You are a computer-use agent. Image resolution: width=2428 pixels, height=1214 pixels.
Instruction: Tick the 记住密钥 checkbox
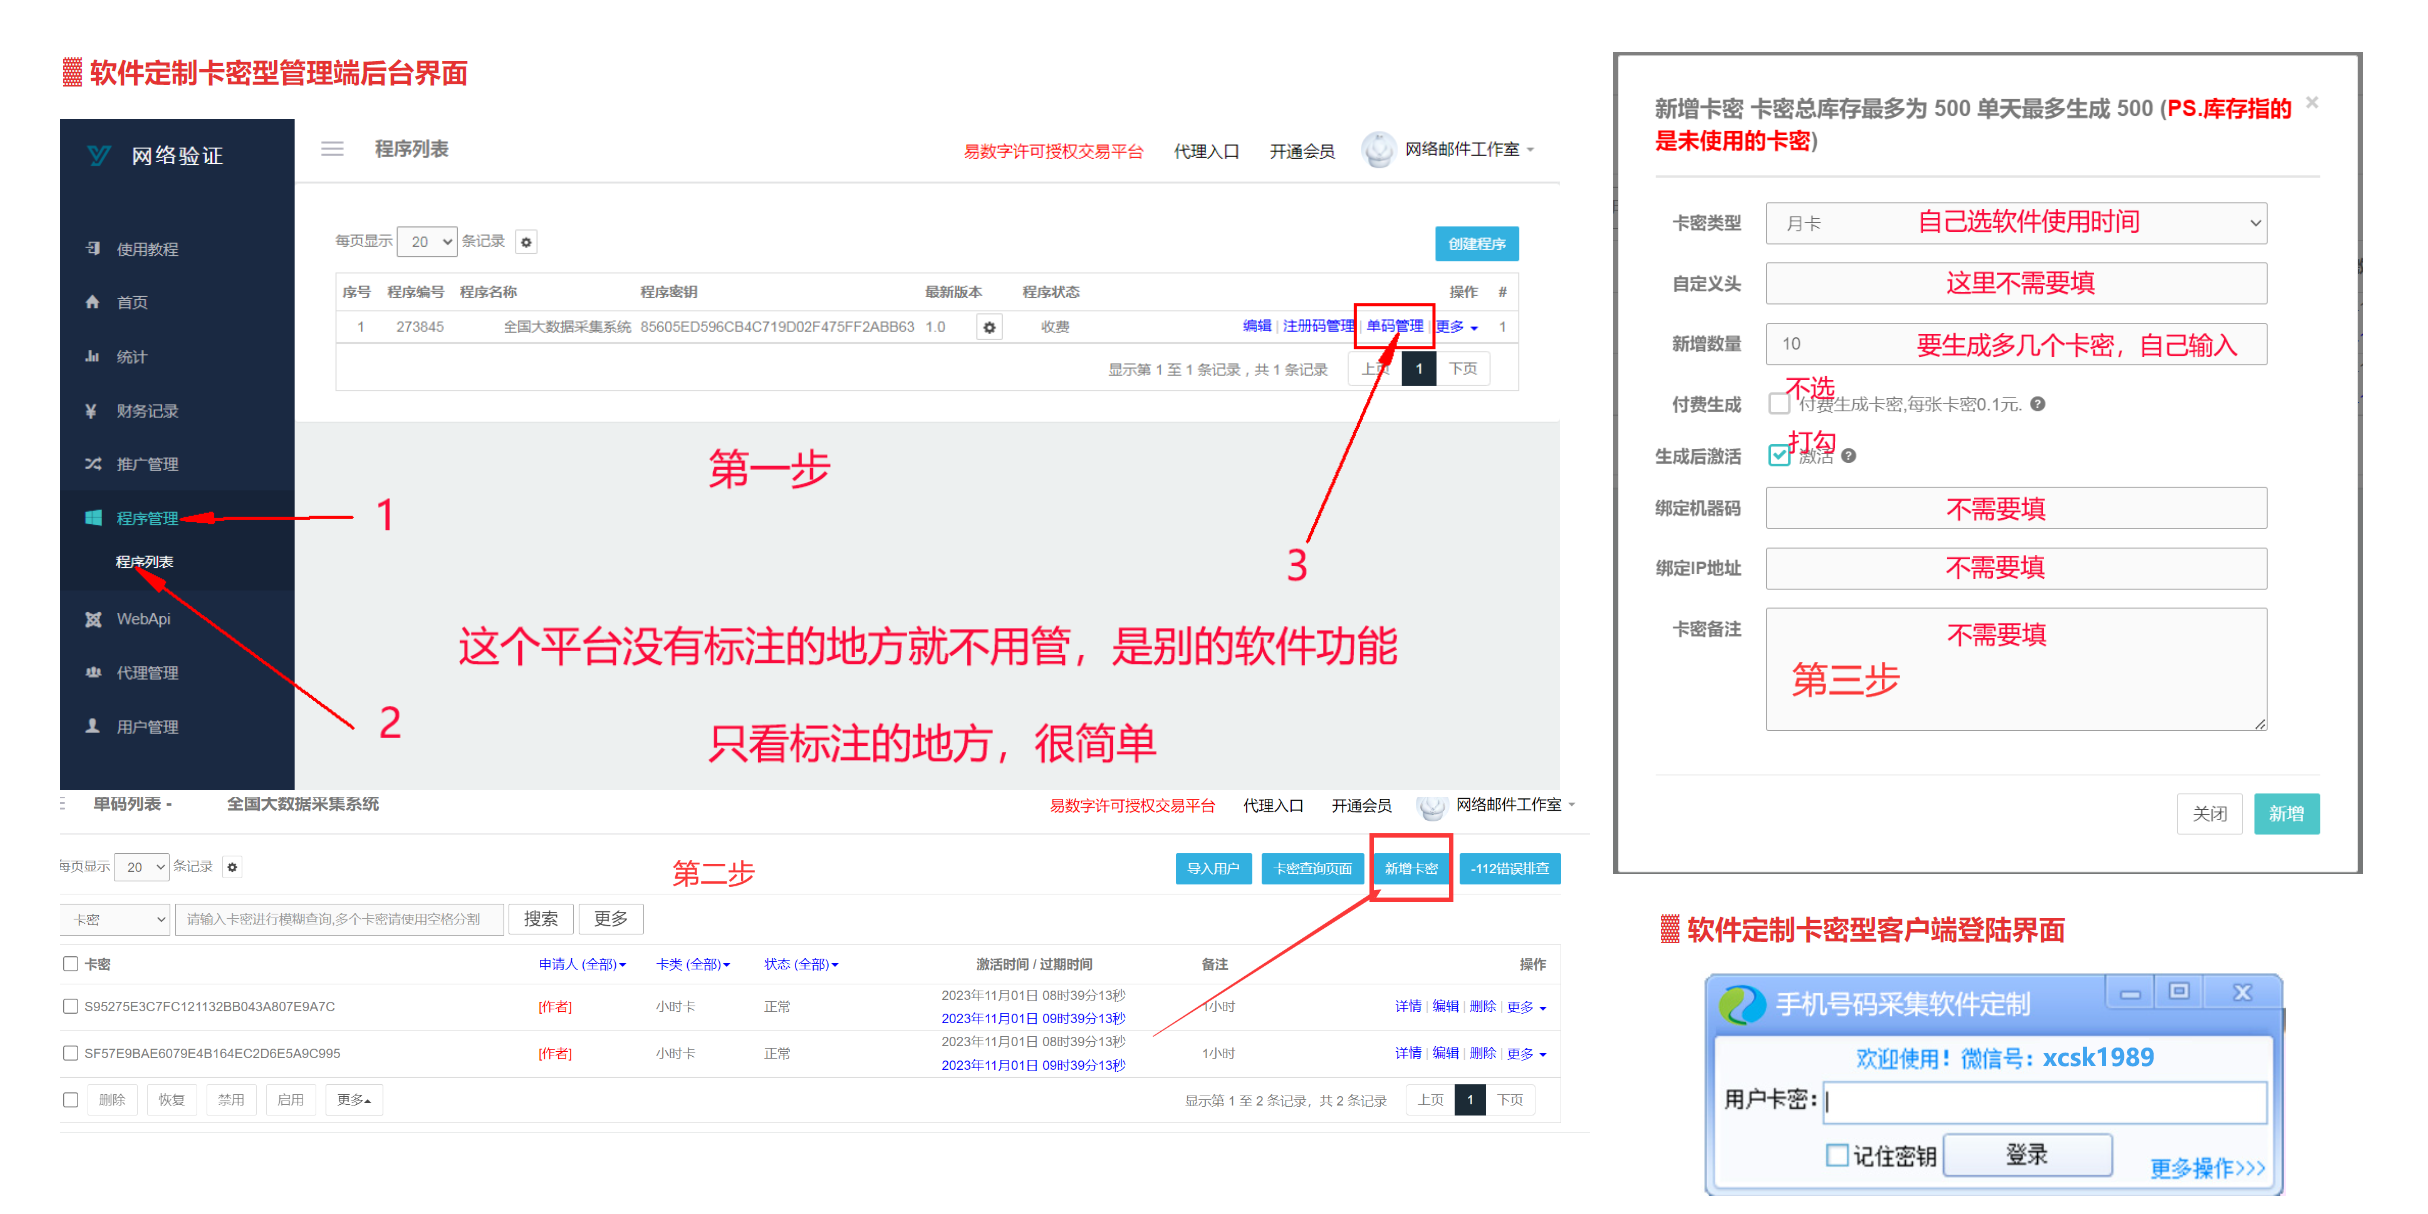click(1837, 1156)
